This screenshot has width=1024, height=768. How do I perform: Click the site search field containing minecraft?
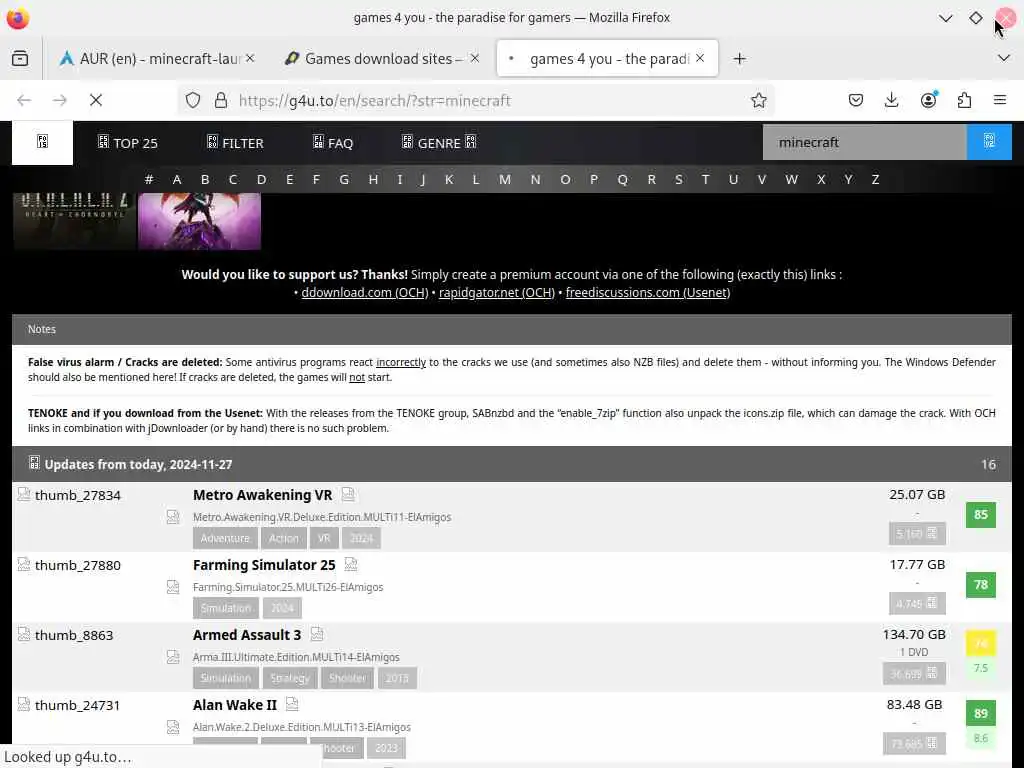[x=864, y=142]
